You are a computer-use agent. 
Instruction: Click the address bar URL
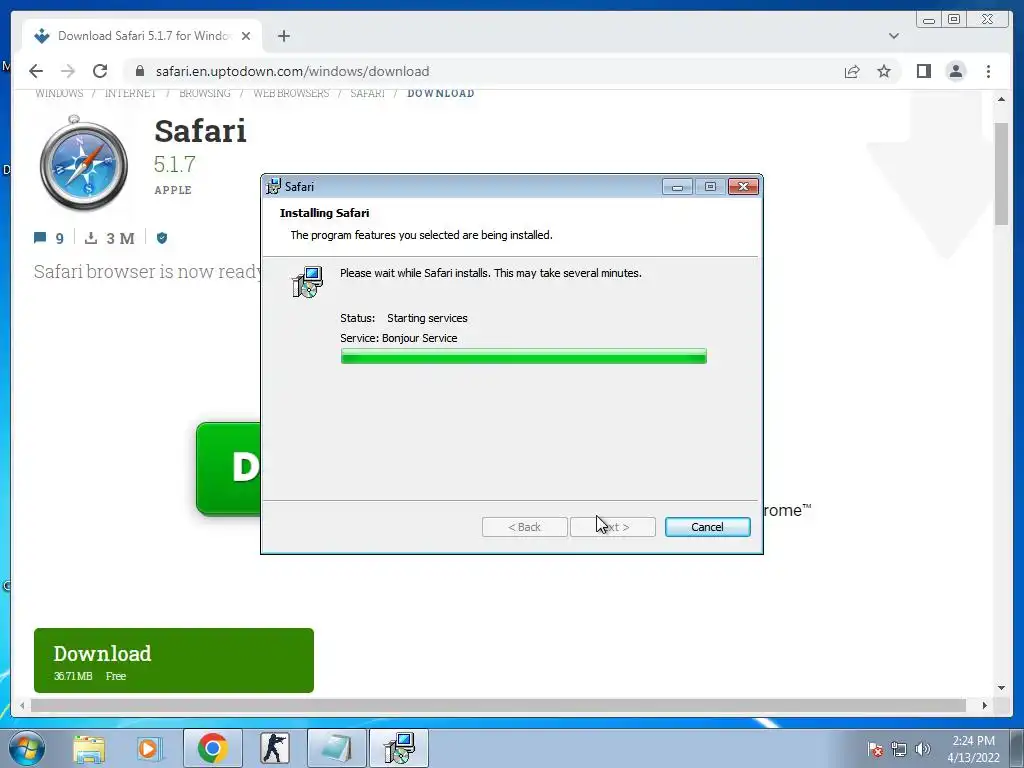point(293,71)
